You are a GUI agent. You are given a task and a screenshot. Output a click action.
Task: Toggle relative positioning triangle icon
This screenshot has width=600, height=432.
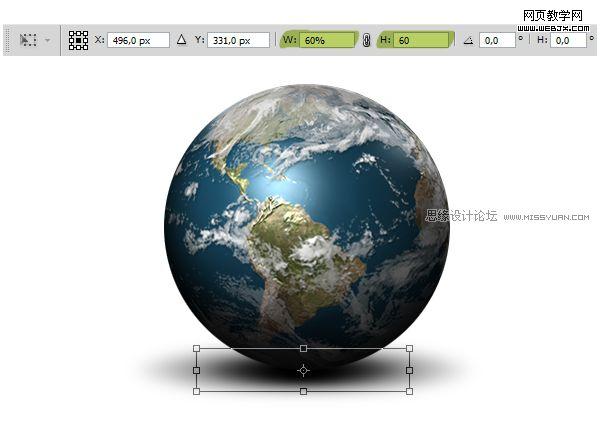click(182, 40)
